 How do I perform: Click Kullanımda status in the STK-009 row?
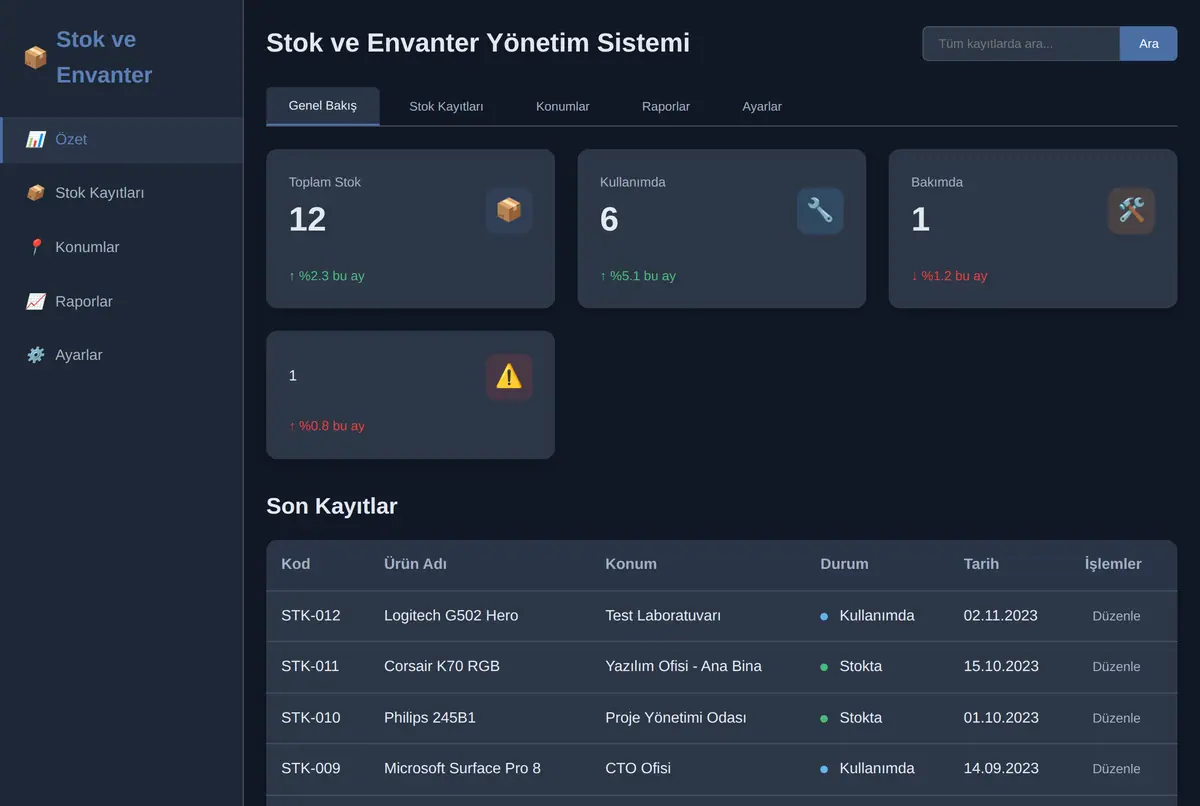point(867,769)
